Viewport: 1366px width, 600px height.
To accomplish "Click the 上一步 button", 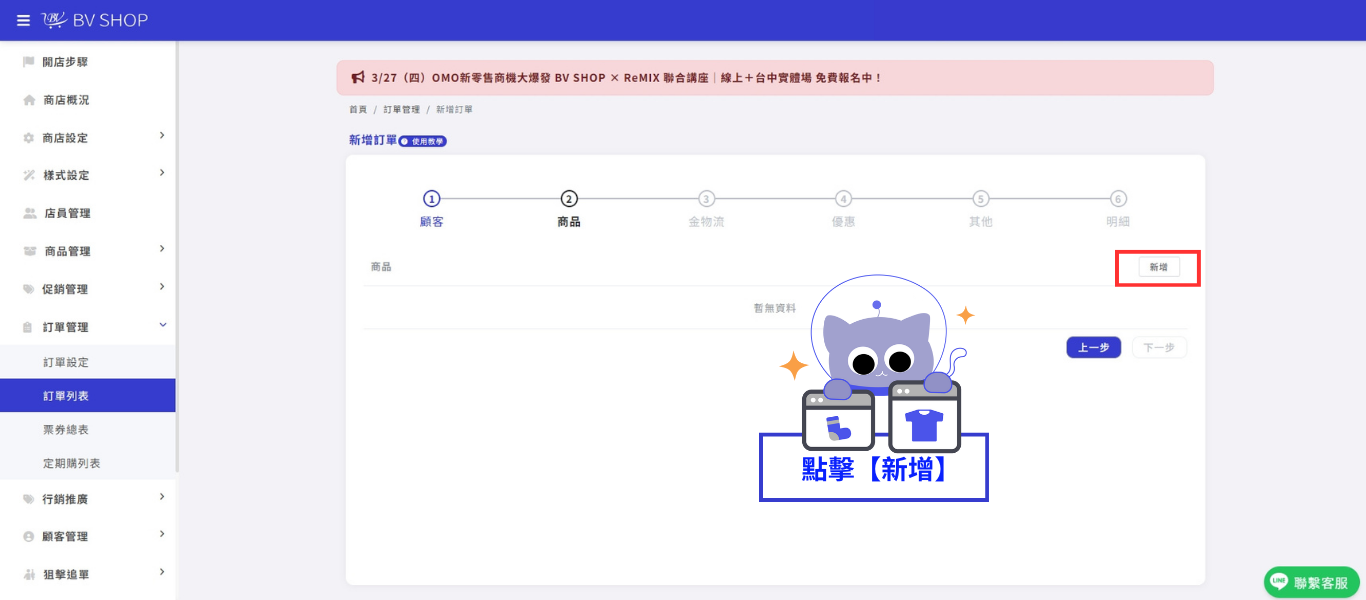I will pyautogui.click(x=1094, y=348).
